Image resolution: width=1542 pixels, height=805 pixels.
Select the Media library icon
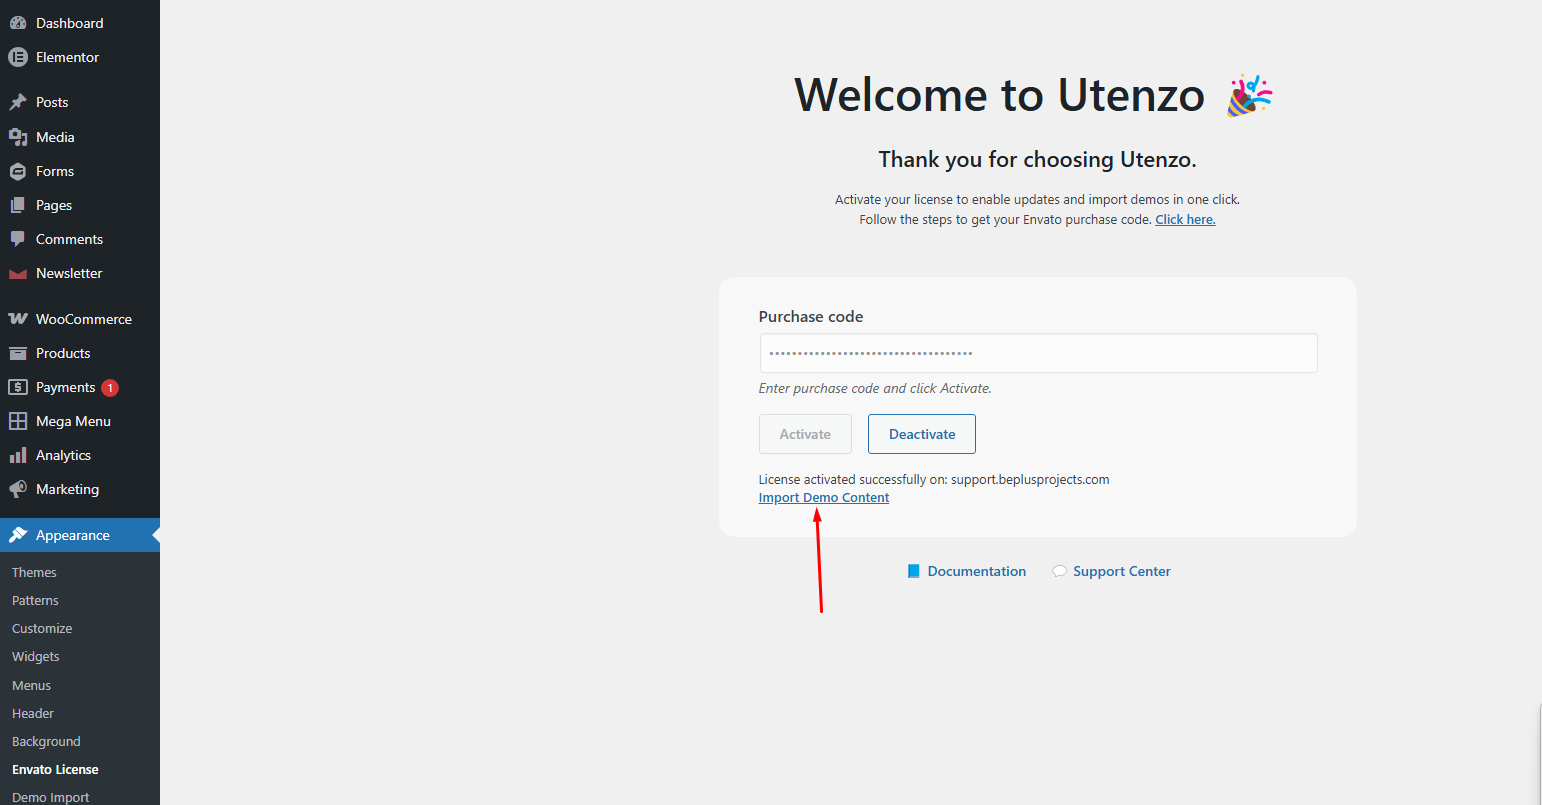click(x=18, y=136)
